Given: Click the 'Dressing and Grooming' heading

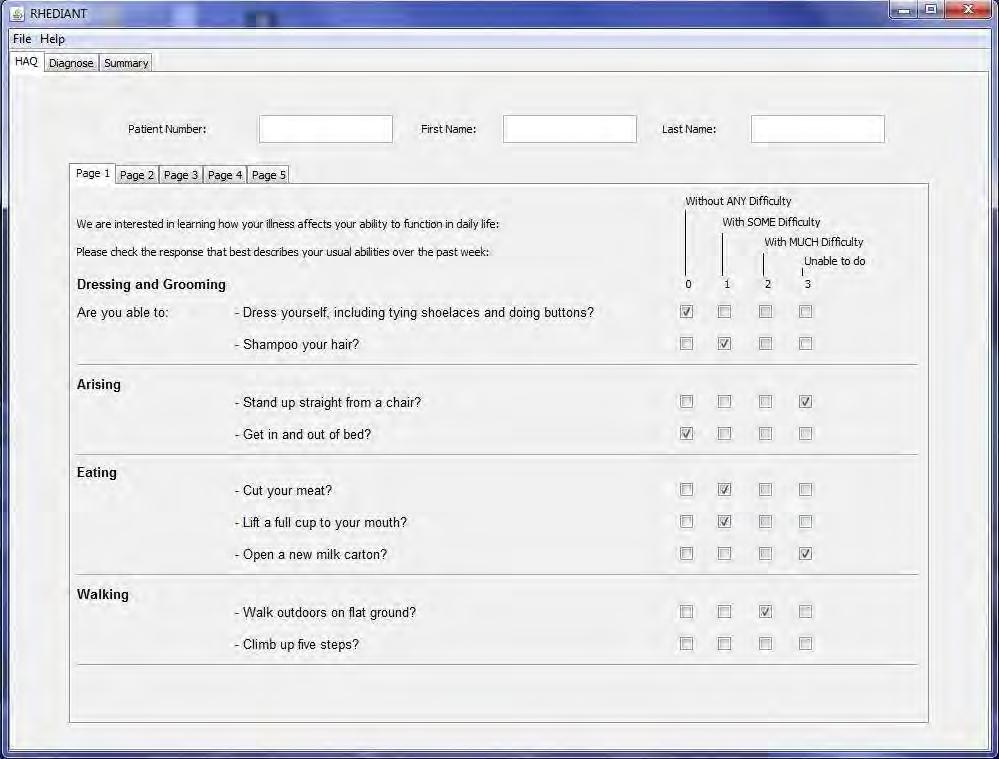Looking at the screenshot, I should click(151, 284).
